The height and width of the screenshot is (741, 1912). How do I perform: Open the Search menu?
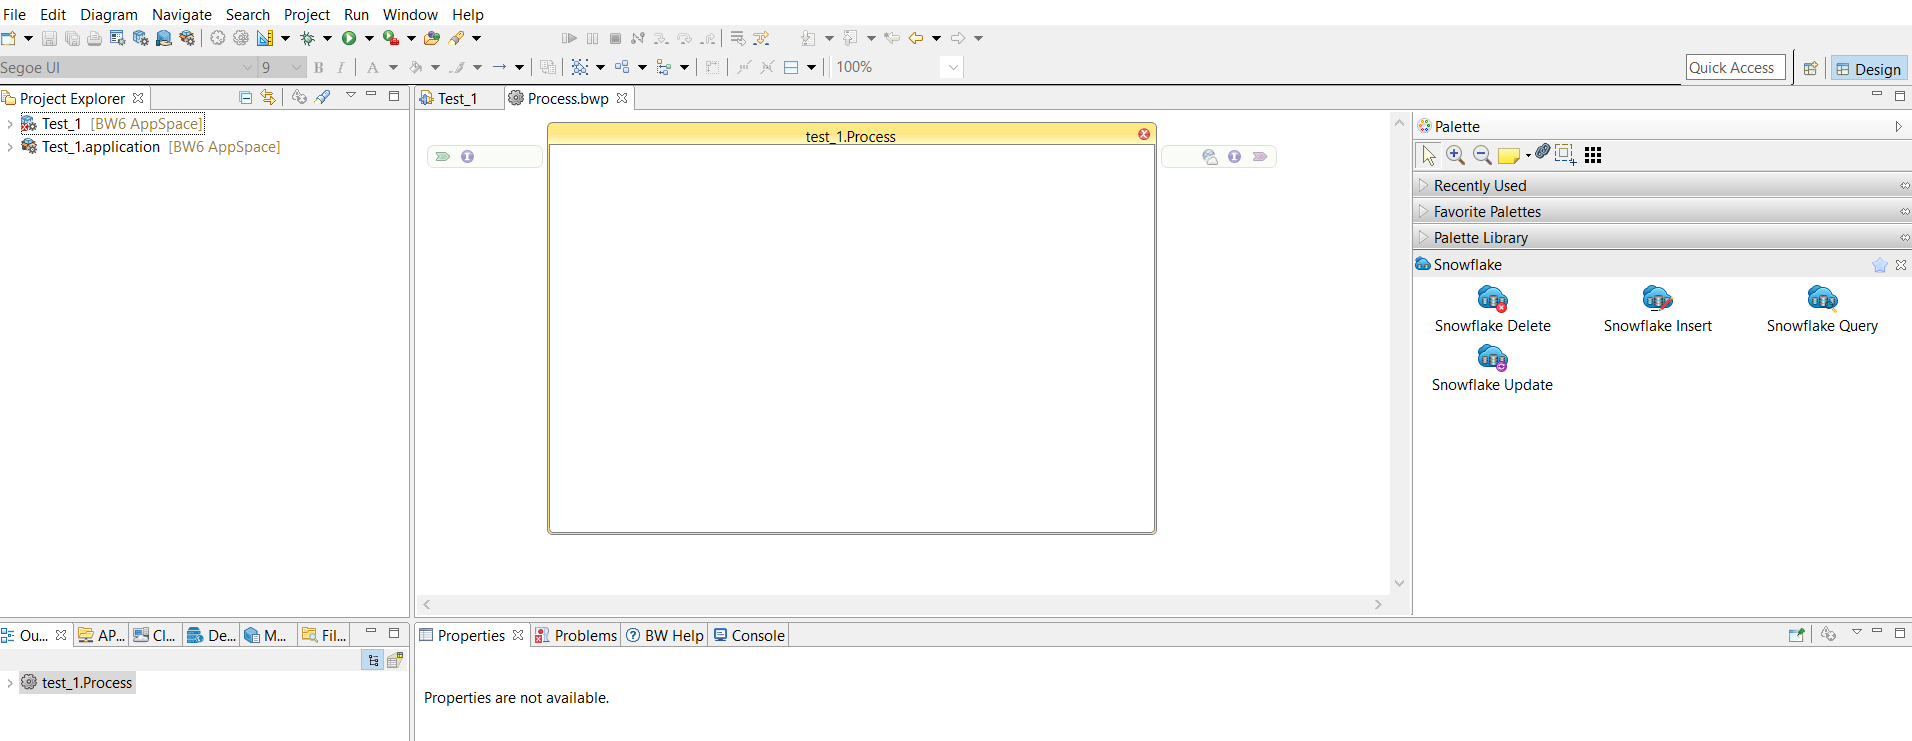coord(248,14)
